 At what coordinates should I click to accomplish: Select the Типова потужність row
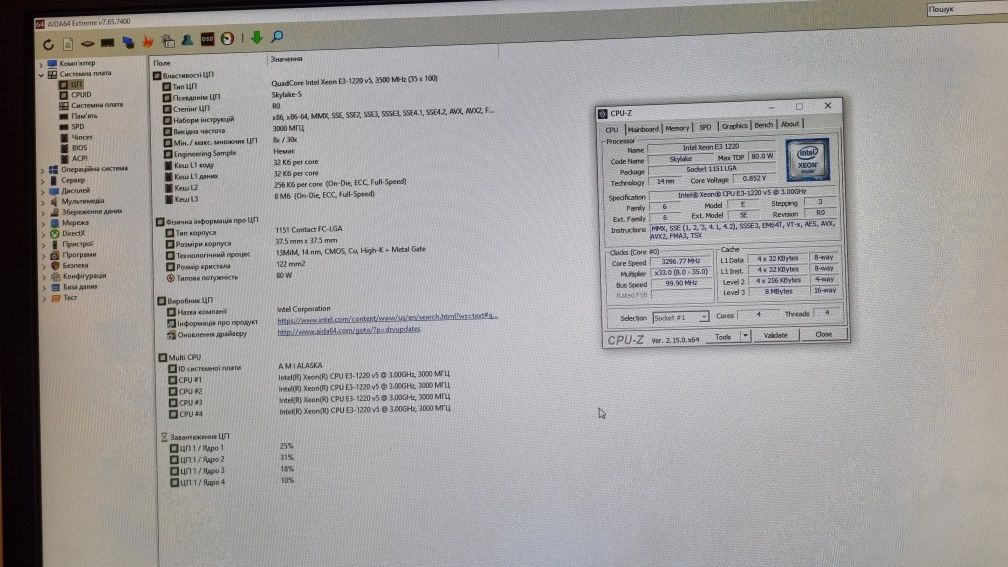230,277
